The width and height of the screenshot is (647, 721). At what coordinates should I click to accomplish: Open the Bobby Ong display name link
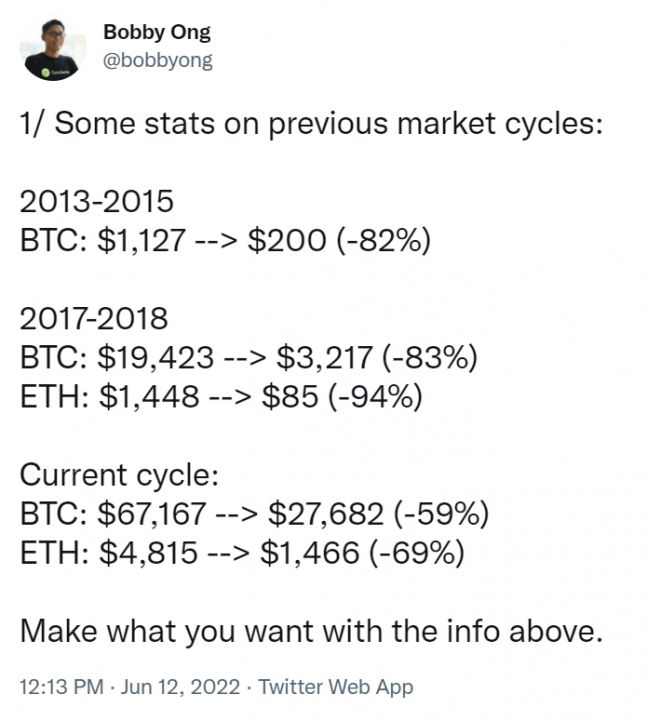click(x=157, y=32)
